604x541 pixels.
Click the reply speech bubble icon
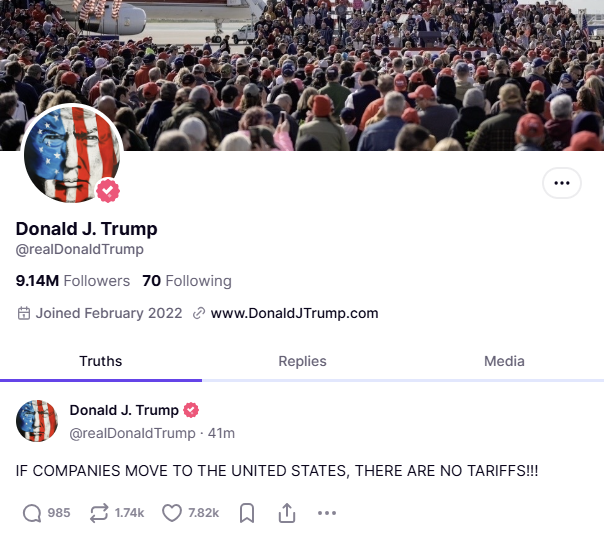(32, 513)
